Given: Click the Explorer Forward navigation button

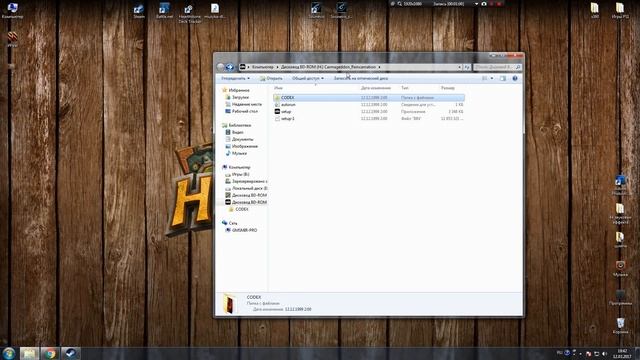Looking at the screenshot, I should point(230,67).
